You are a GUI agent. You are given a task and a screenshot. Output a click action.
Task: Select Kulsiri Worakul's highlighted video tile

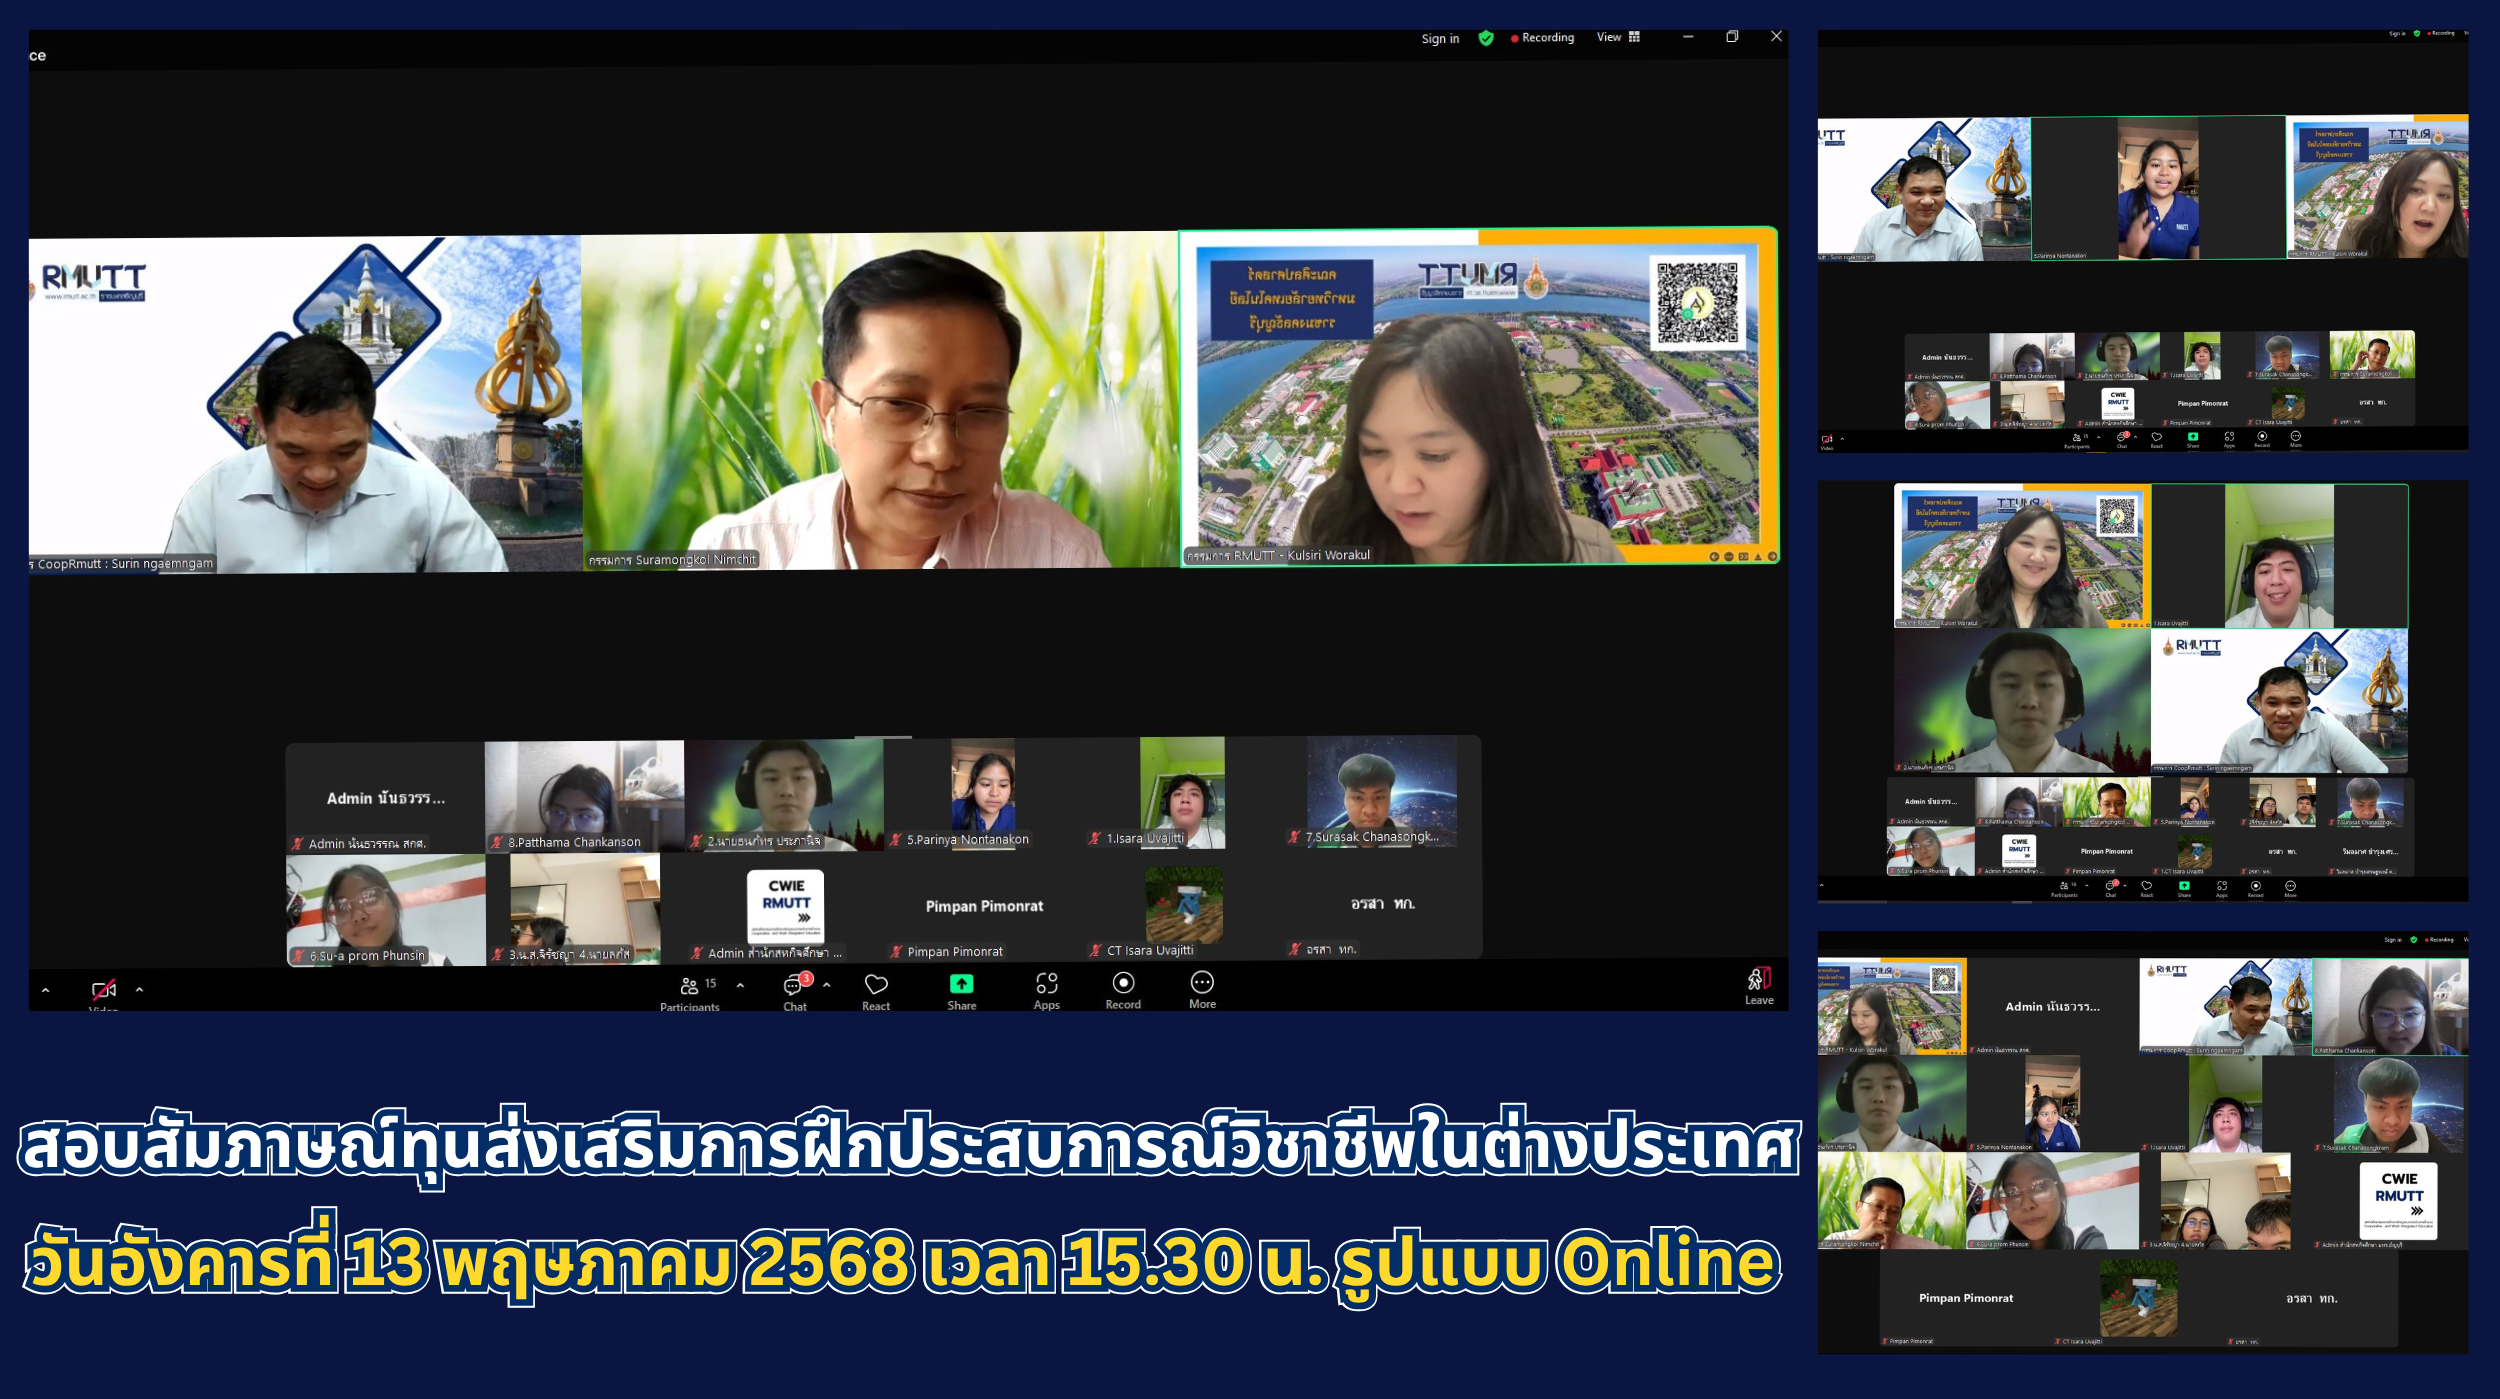1479,397
